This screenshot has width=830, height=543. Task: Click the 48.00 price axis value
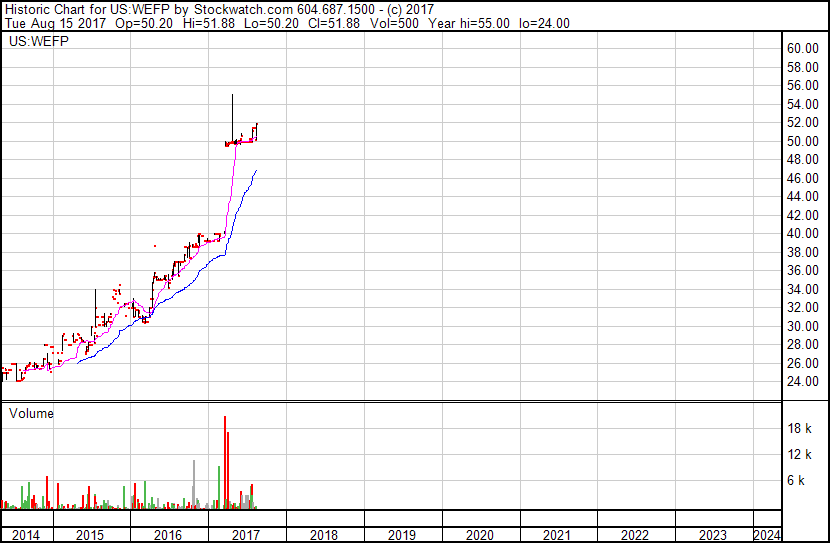click(802, 159)
